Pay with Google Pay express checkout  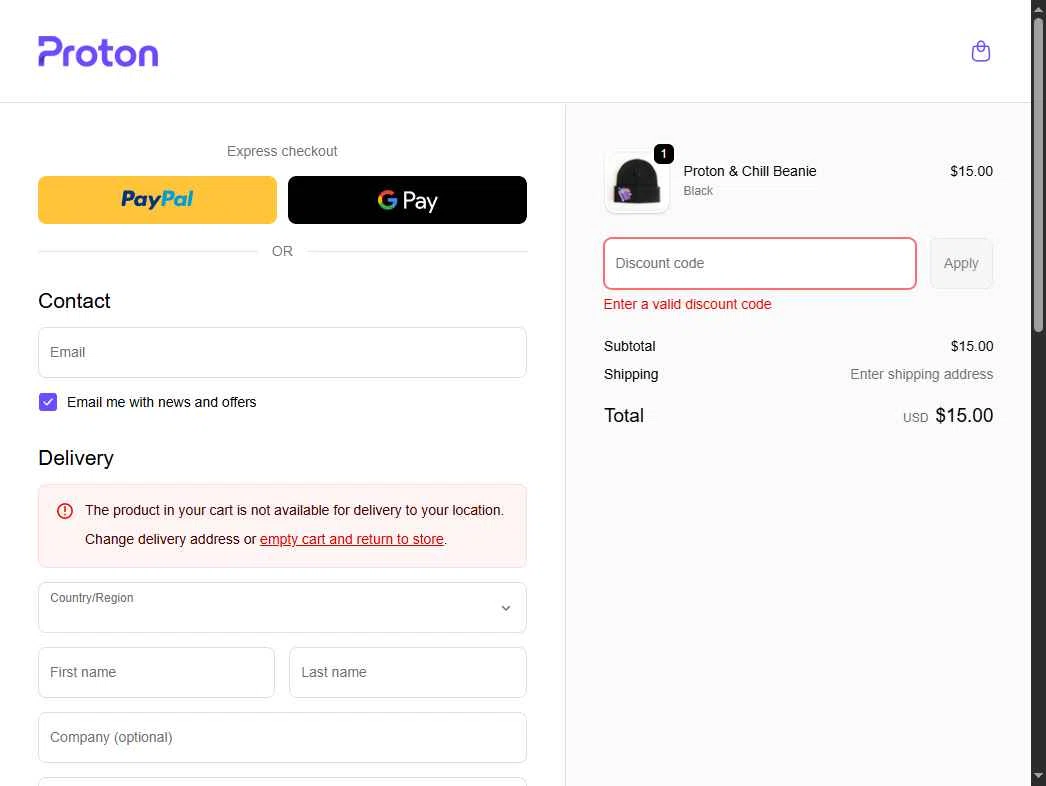407,200
